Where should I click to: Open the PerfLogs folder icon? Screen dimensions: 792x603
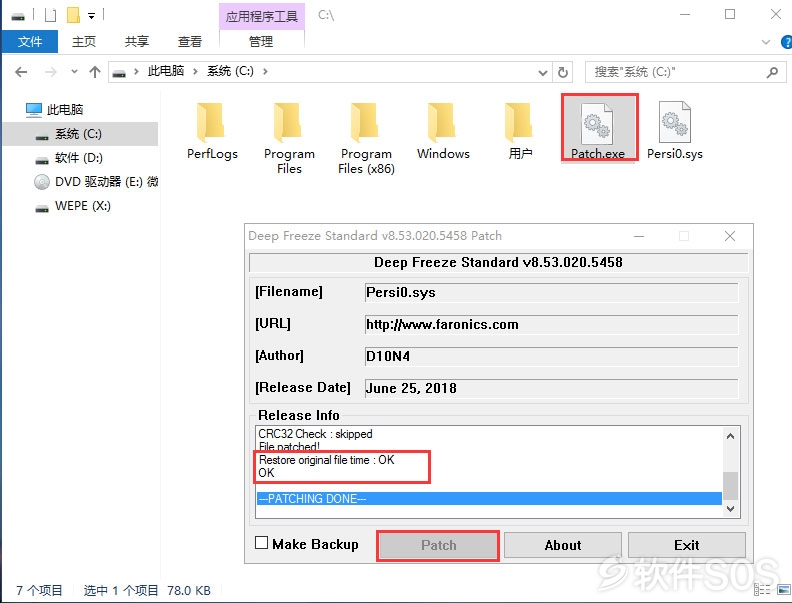click(x=211, y=122)
